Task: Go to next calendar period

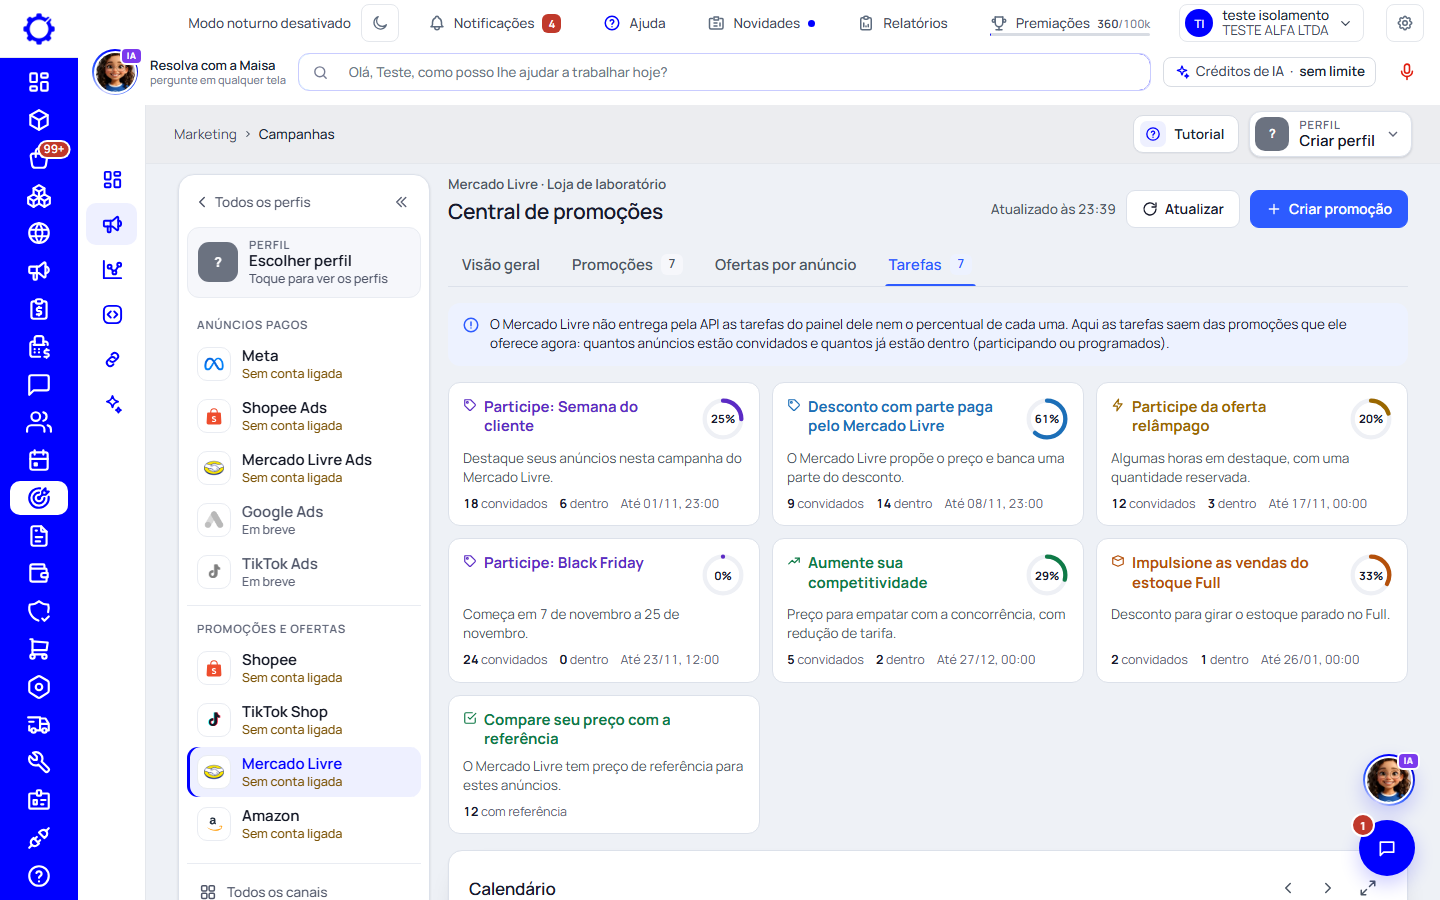Action: tap(1327, 888)
